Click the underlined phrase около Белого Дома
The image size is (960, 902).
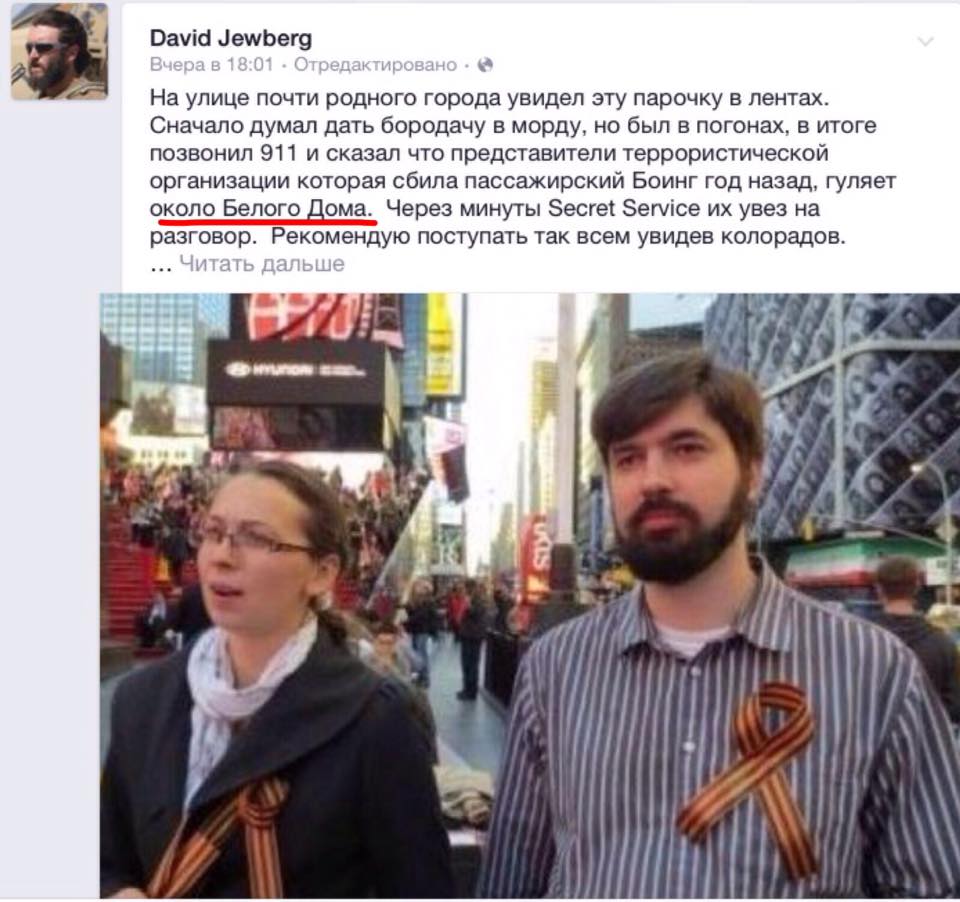261,208
